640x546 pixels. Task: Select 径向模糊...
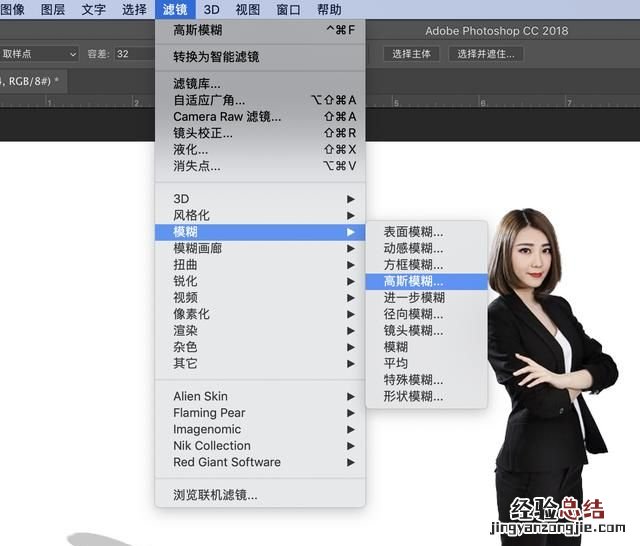(x=427, y=314)
